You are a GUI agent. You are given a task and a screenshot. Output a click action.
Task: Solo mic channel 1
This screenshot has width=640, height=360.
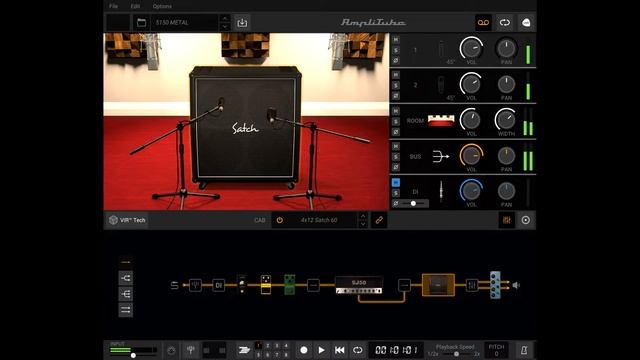pos(396,50)
